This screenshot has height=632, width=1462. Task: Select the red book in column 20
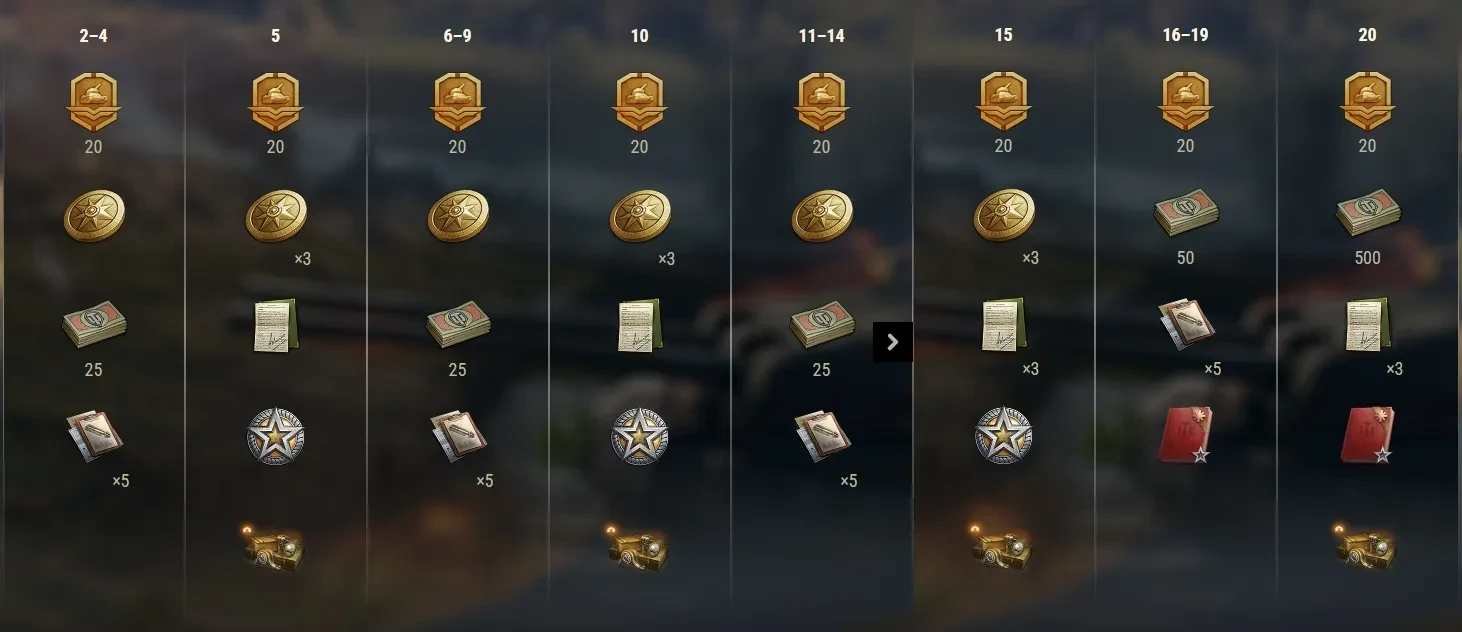1368,435
